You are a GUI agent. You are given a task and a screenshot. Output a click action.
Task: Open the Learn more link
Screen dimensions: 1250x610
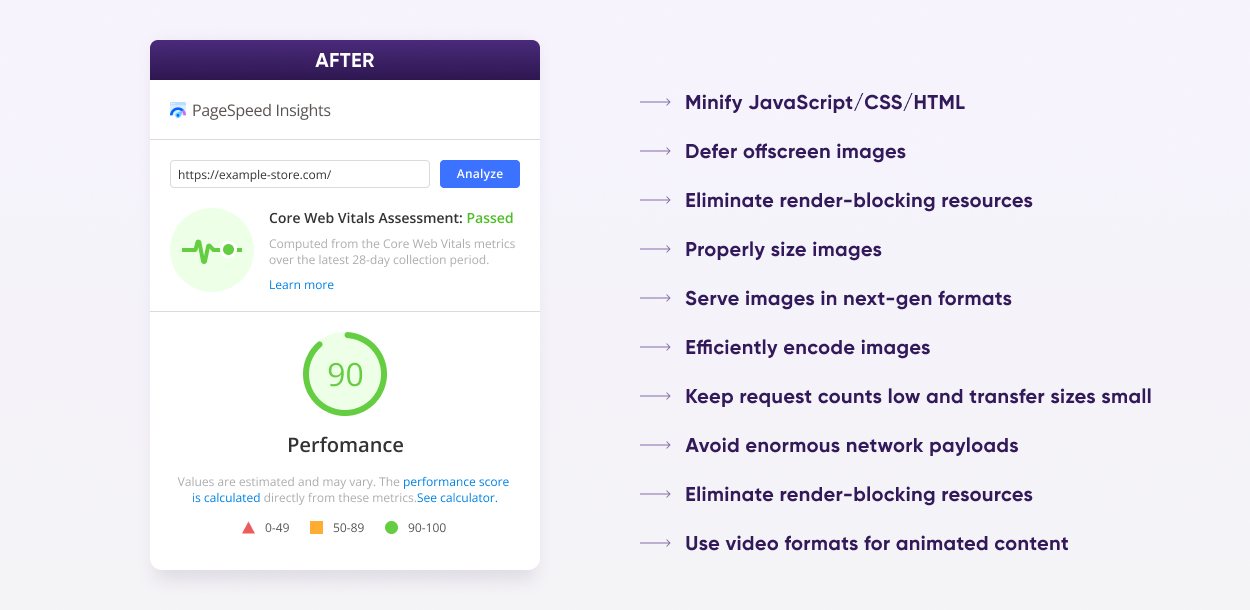pyautogui.click(x=301, y=284)
